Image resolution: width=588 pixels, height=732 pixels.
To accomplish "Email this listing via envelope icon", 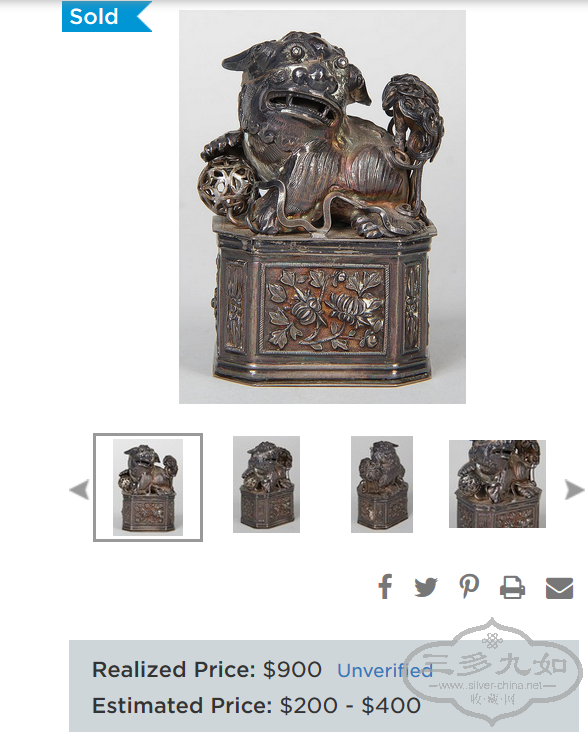I will point(560,588).
